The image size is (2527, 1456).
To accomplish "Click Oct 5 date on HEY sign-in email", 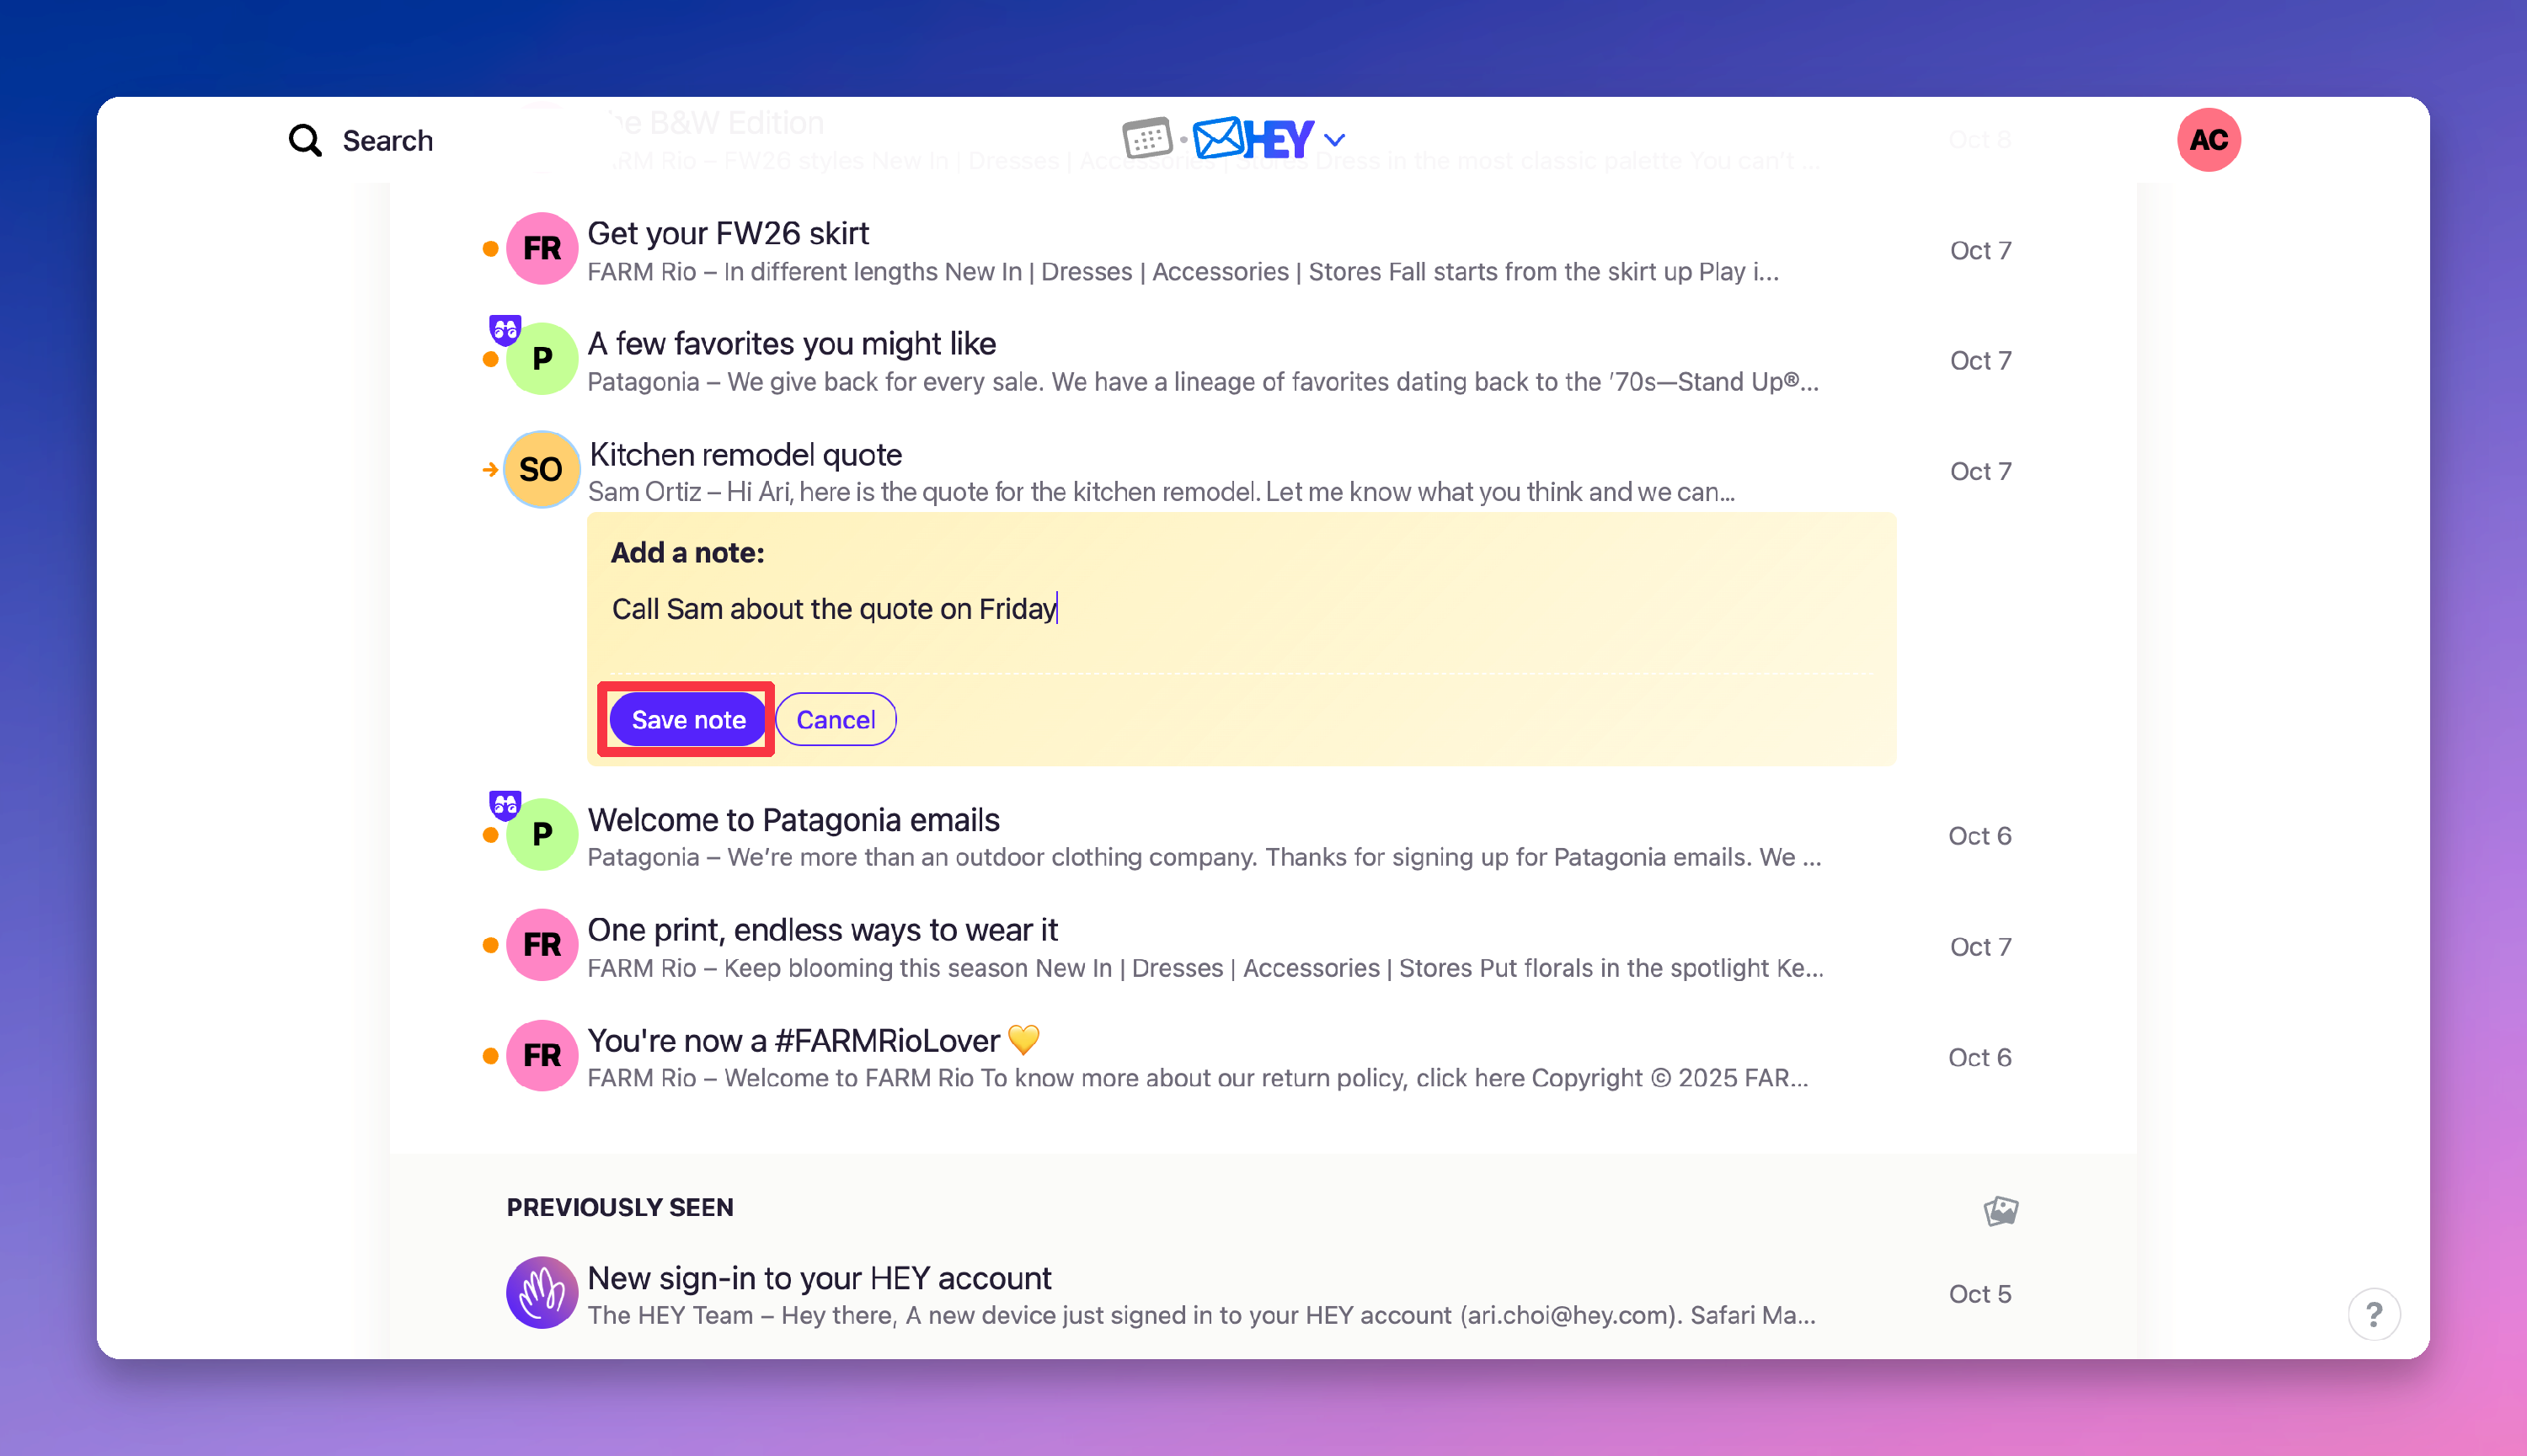I will click(1980, 1293).
